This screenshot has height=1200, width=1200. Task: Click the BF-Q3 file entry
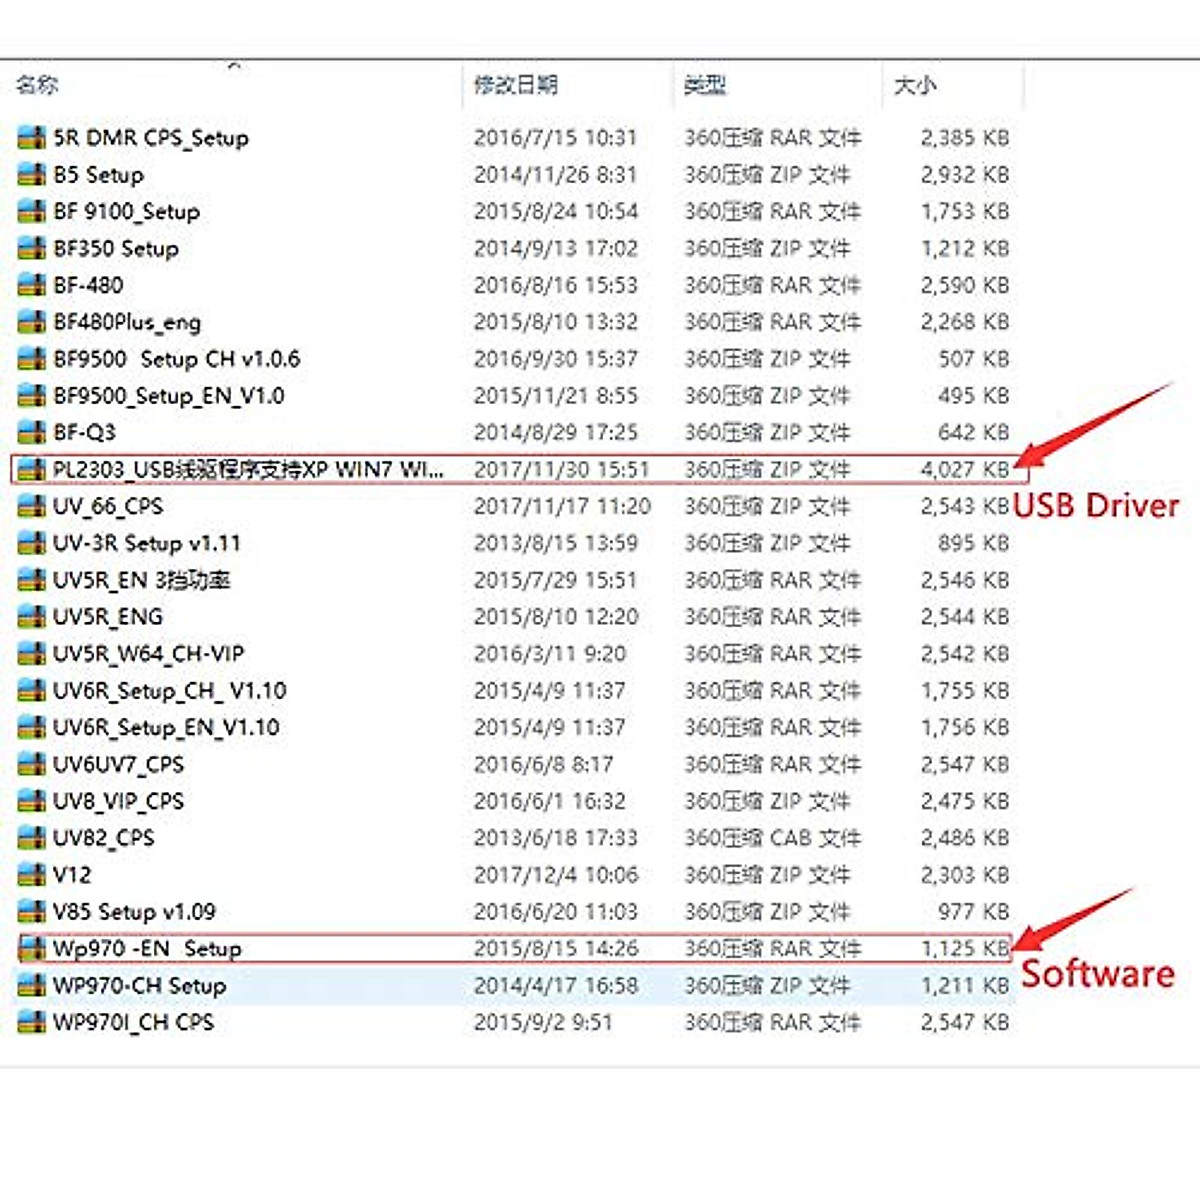point(85,432)
